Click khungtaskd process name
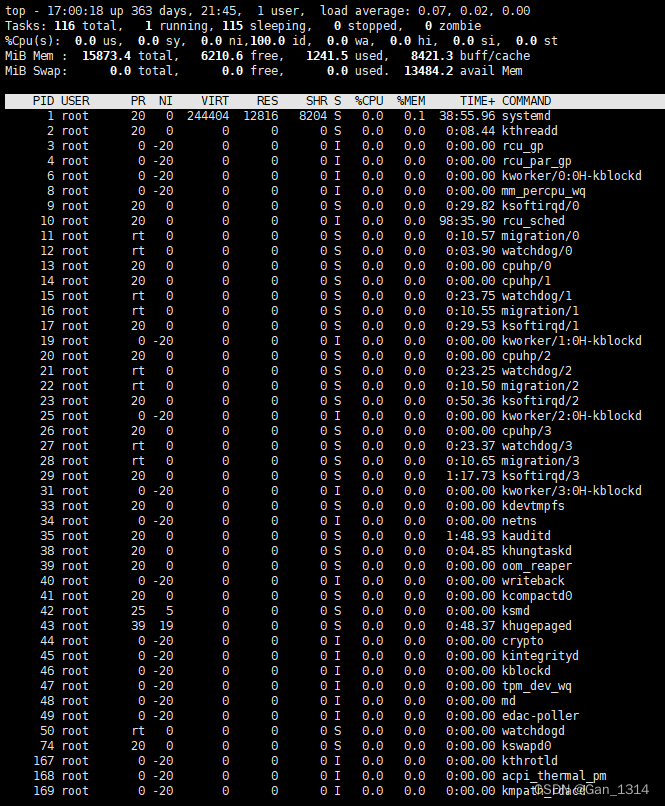 [537, 551]
